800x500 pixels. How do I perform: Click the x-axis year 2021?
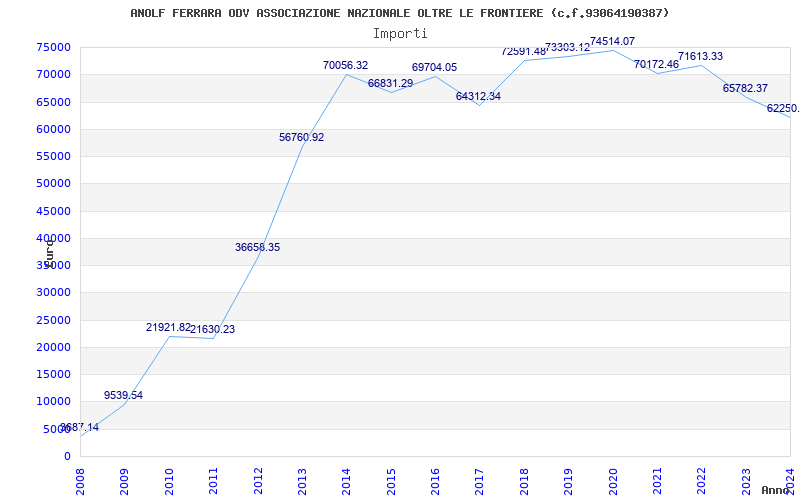pos(657,481)
